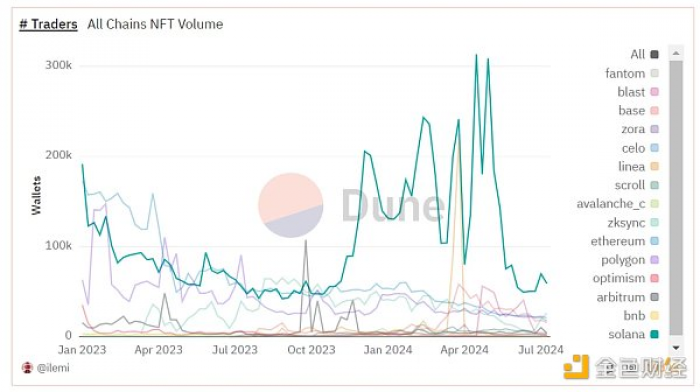Click the All legend color square

click(x=654, y=54)
